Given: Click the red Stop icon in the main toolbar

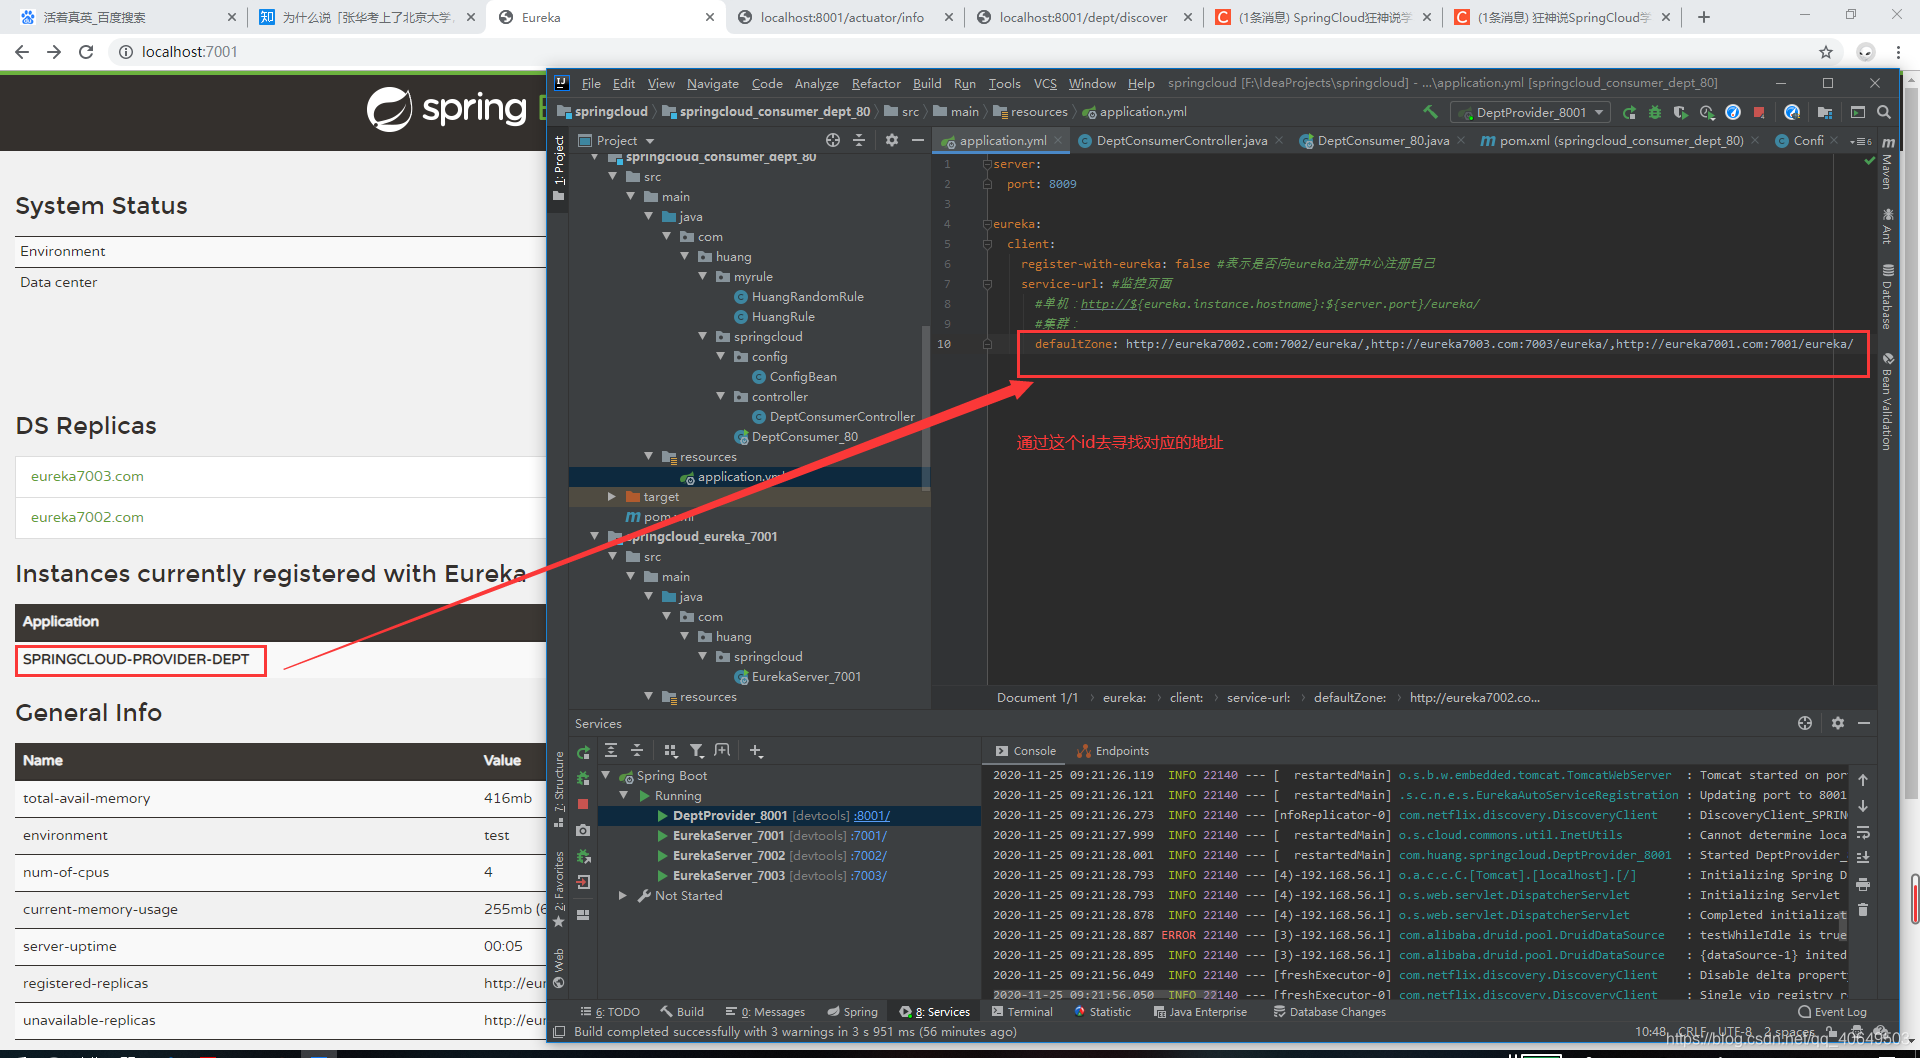Looking at the screenshot, I should [x=1759, y=112].
